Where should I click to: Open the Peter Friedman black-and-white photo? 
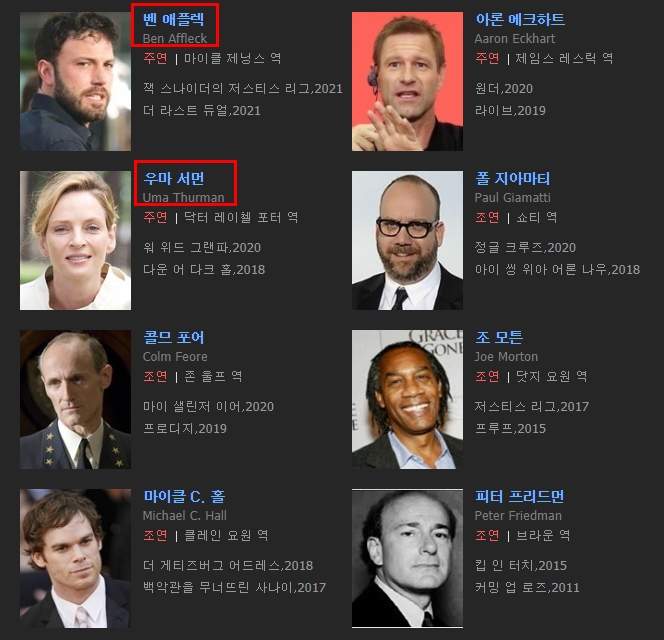point(407,558)
